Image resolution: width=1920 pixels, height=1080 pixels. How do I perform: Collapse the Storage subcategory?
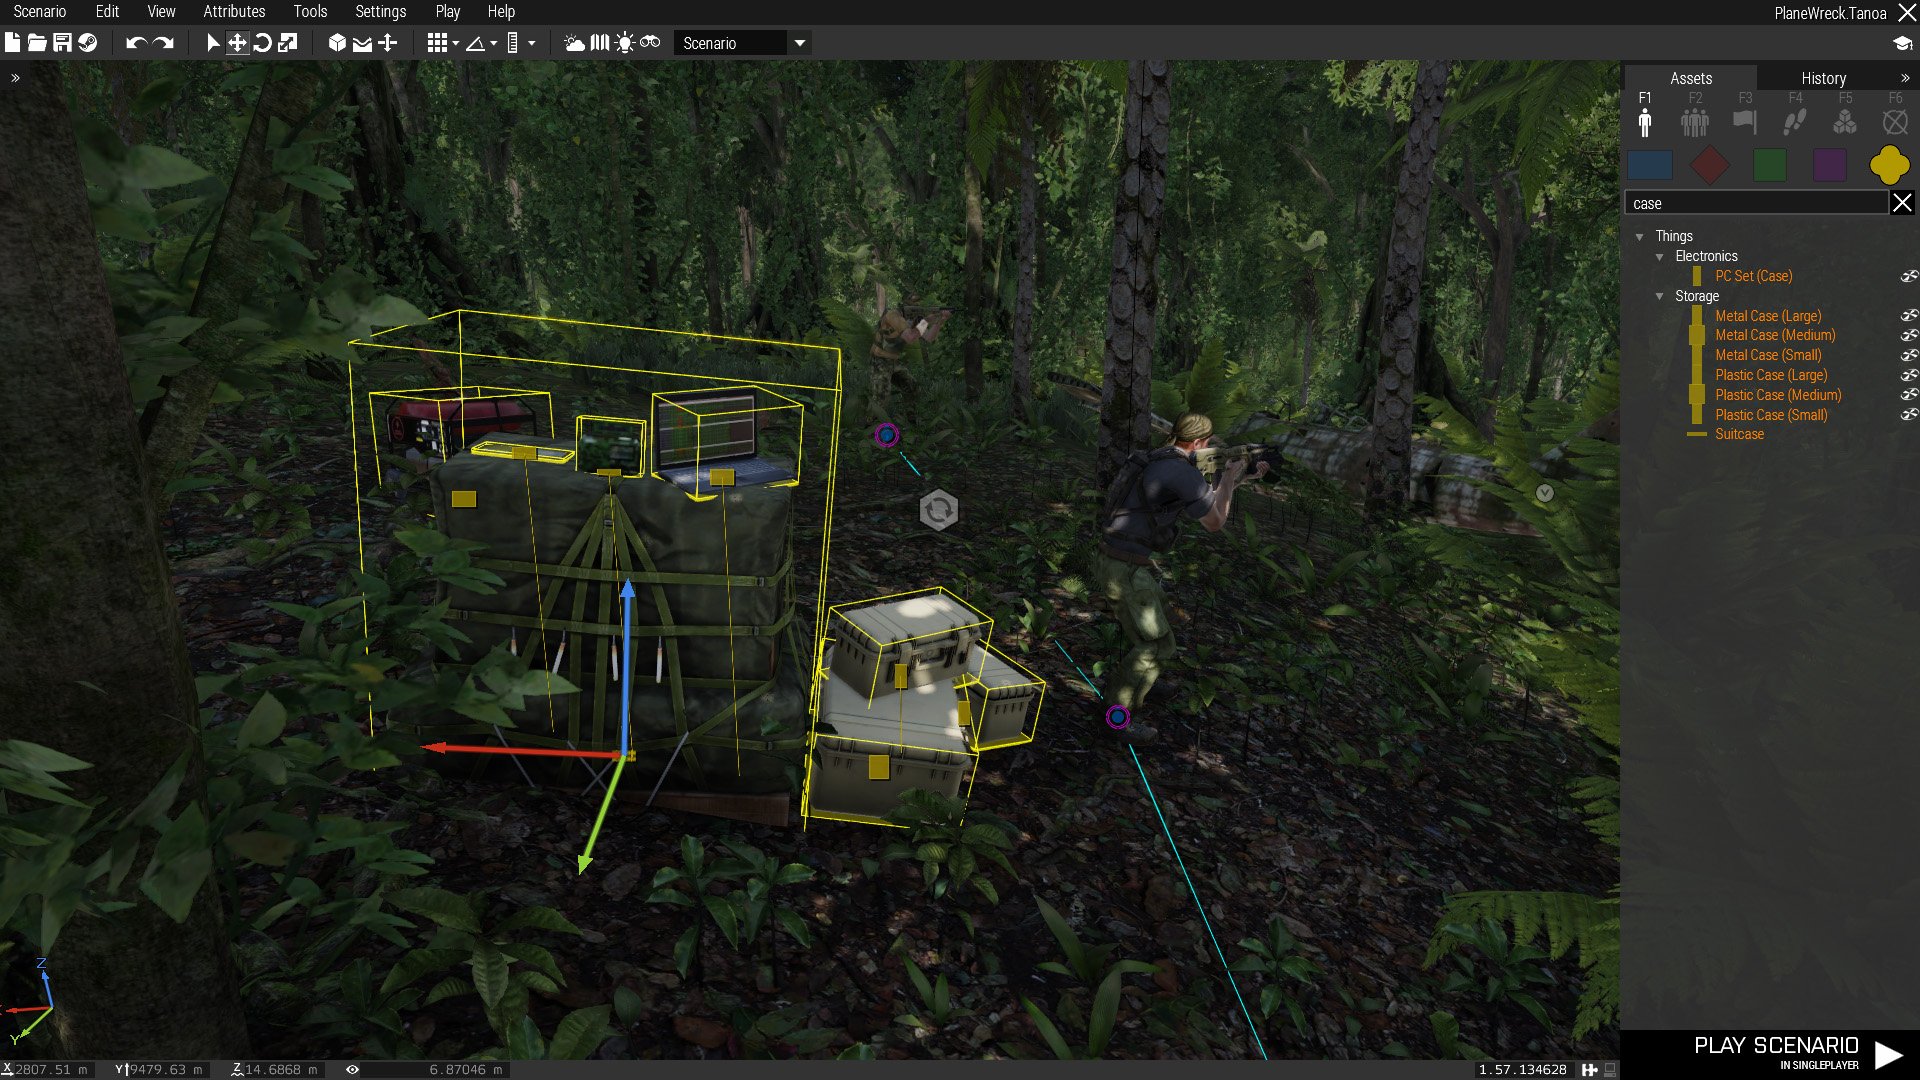click(x=1659, y=296)
